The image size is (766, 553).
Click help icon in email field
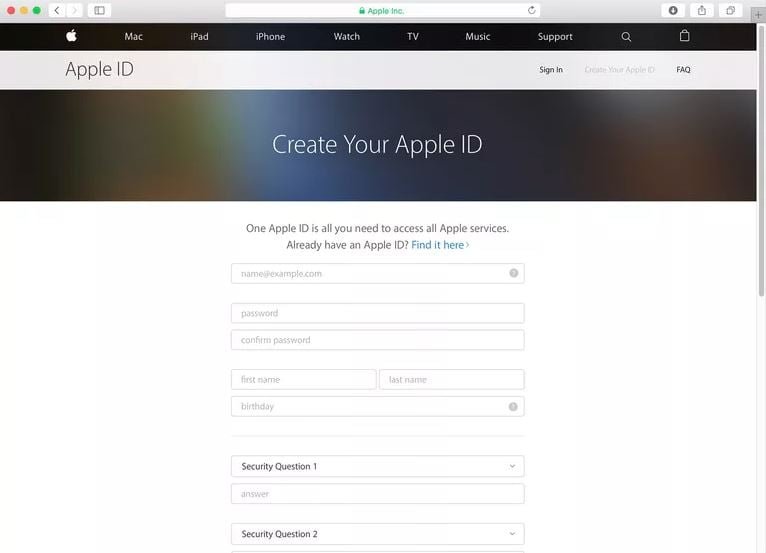pos(513,273)
